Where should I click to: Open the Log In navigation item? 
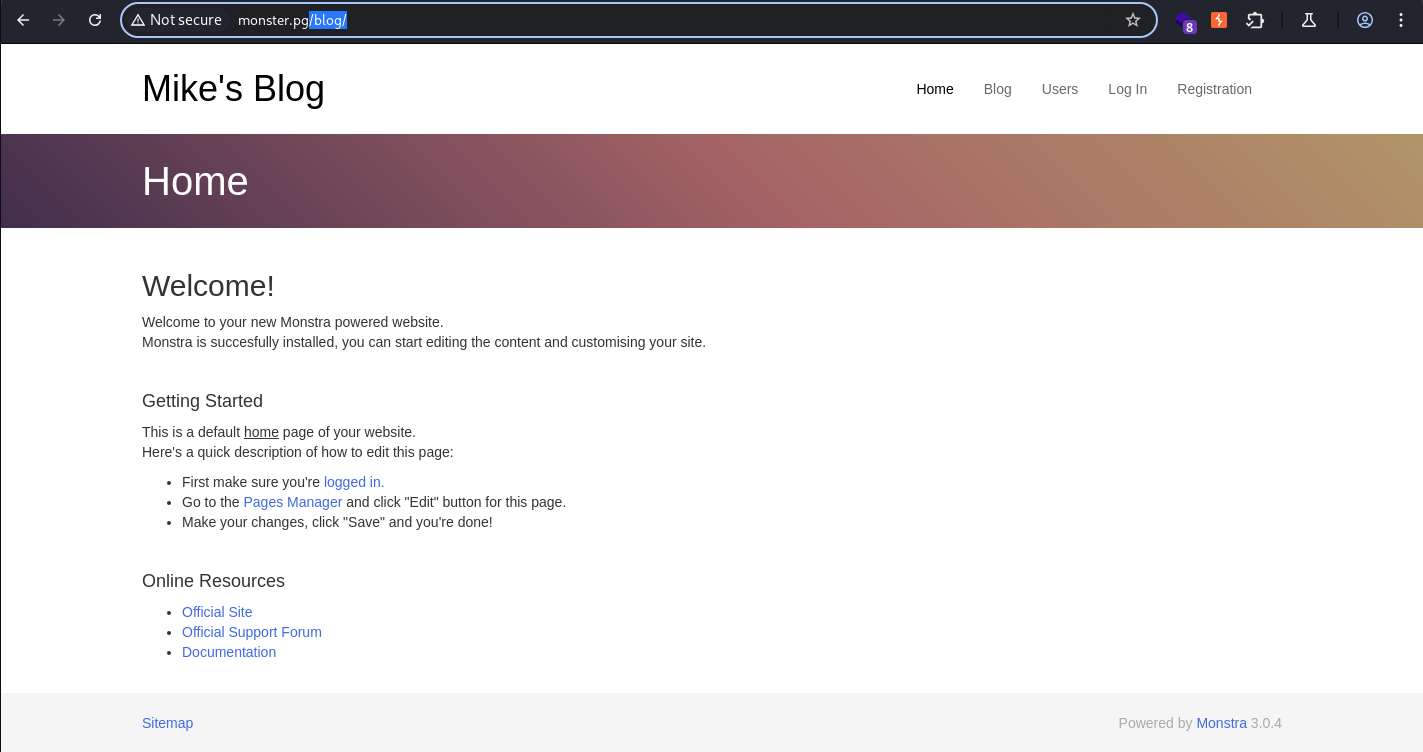pyautogui.click(x=1127, y=89)
